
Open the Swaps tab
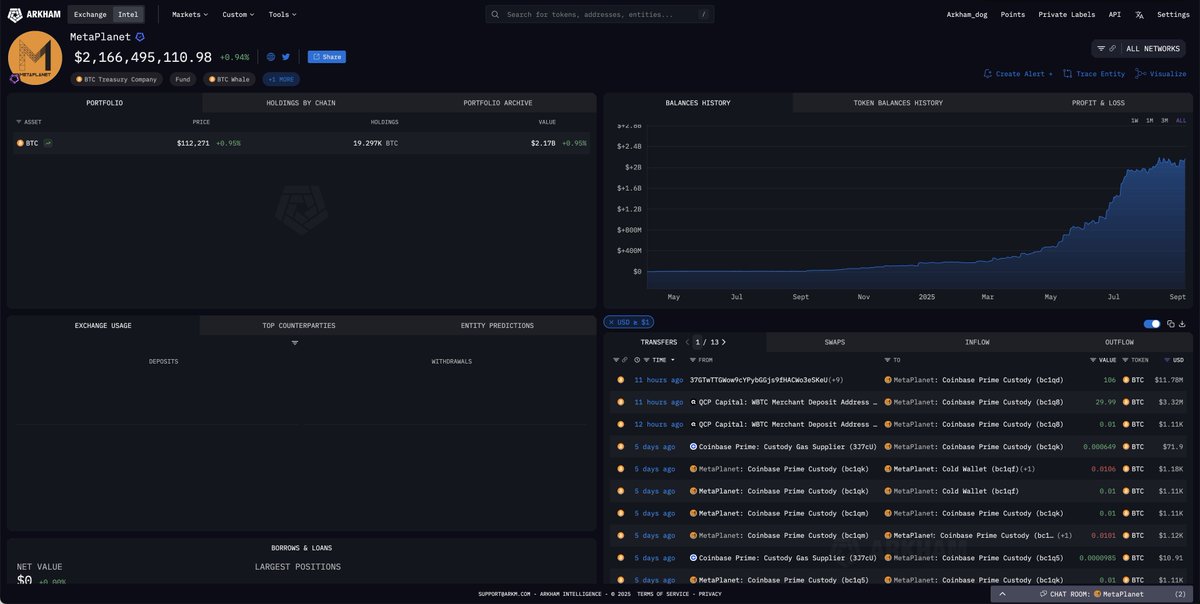[834, 342]
